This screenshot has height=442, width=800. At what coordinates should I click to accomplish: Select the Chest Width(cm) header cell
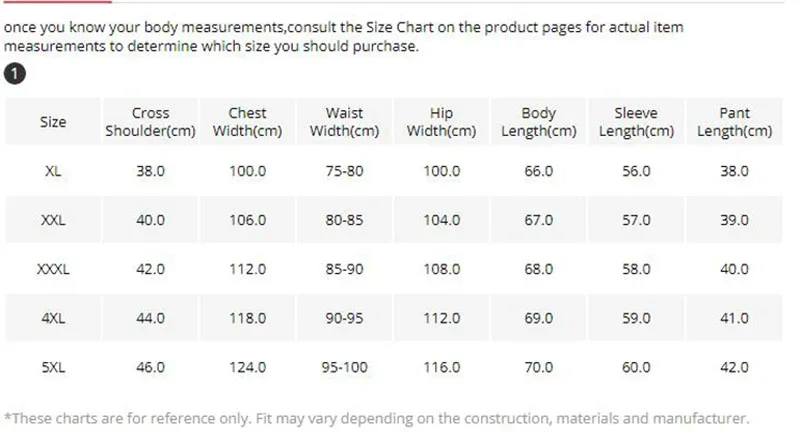(247, 121)
